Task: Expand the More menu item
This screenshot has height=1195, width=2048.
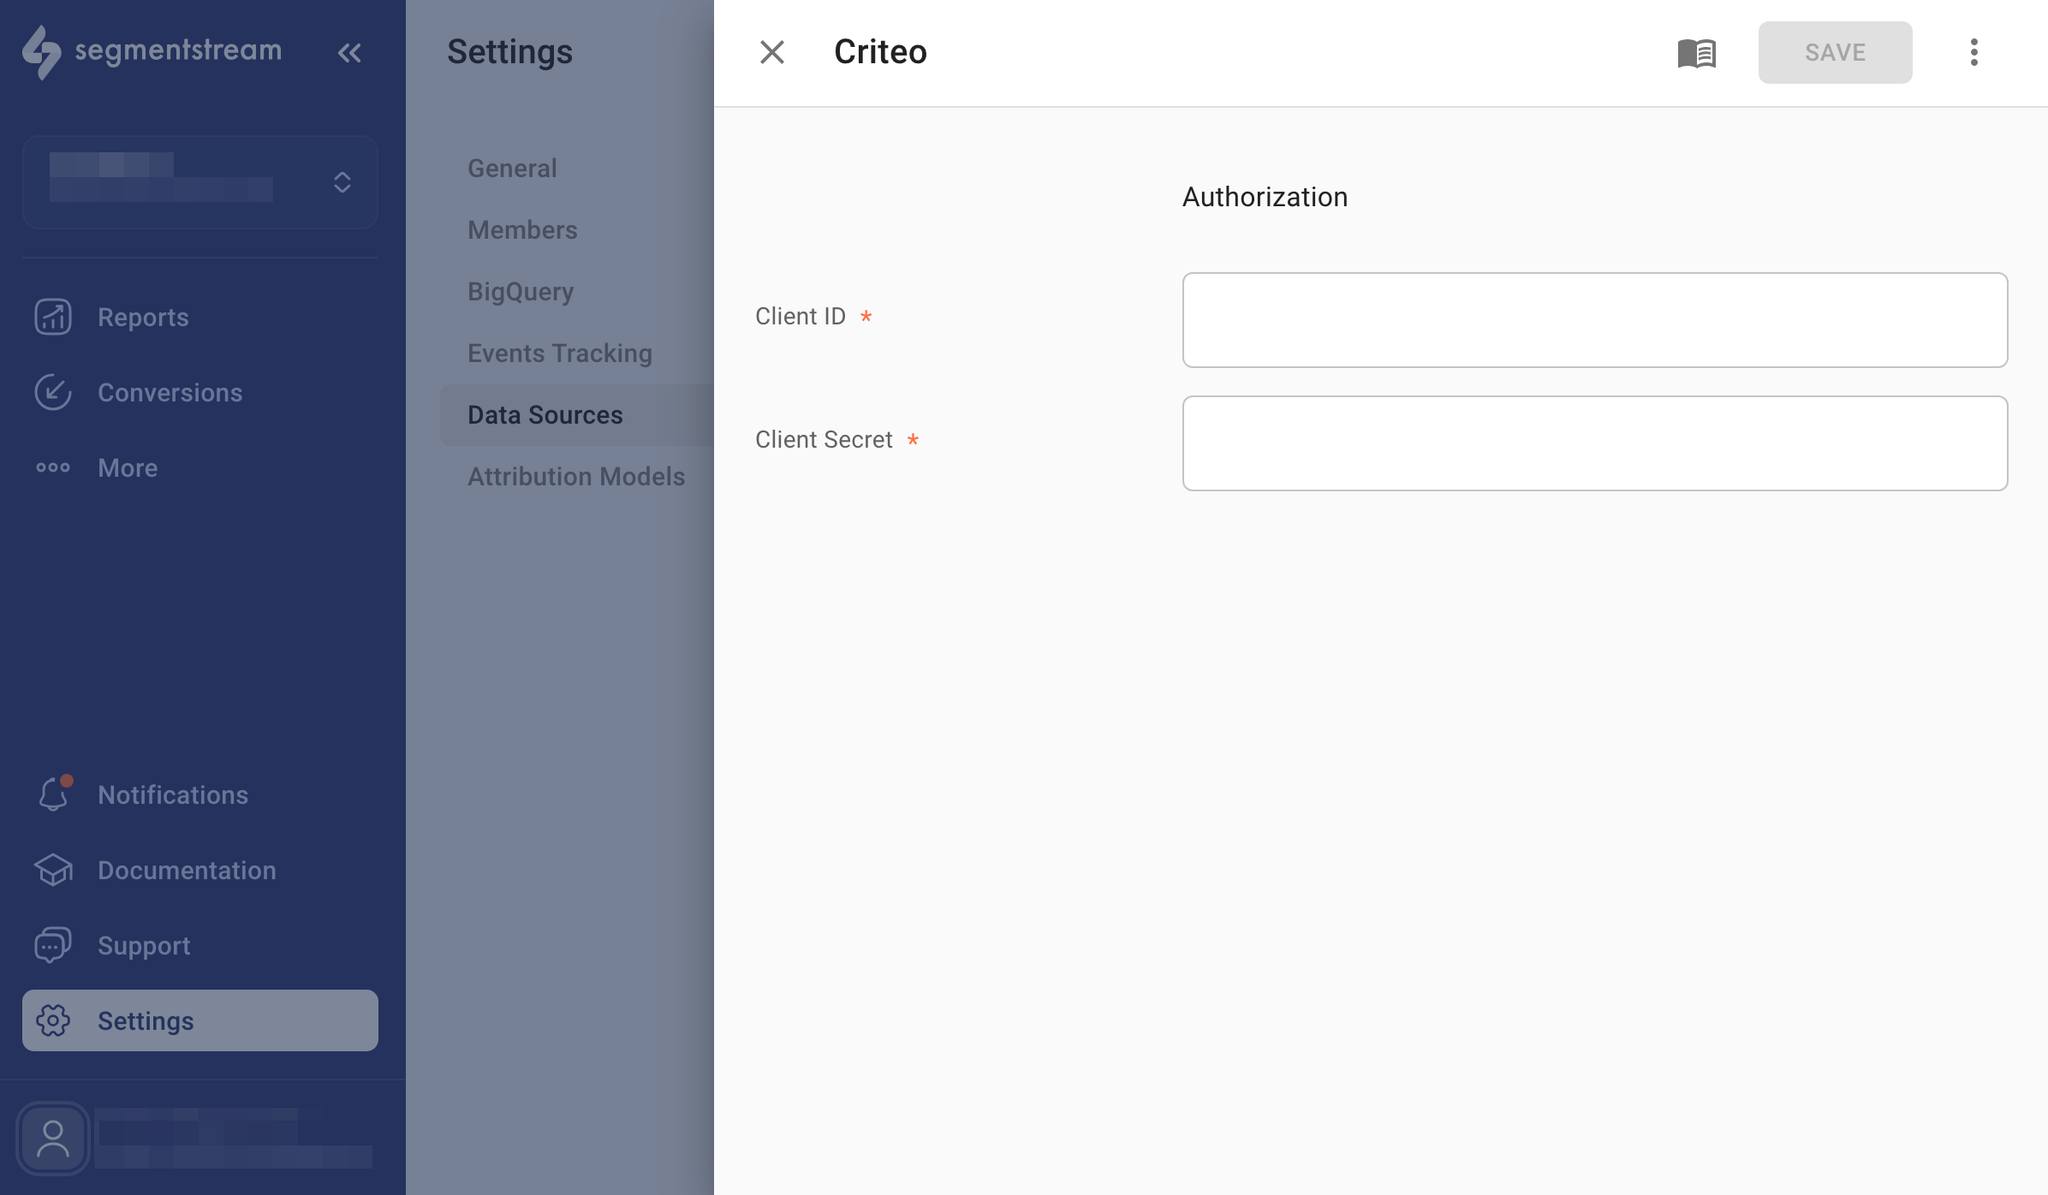Action: (x=128, y=468)
